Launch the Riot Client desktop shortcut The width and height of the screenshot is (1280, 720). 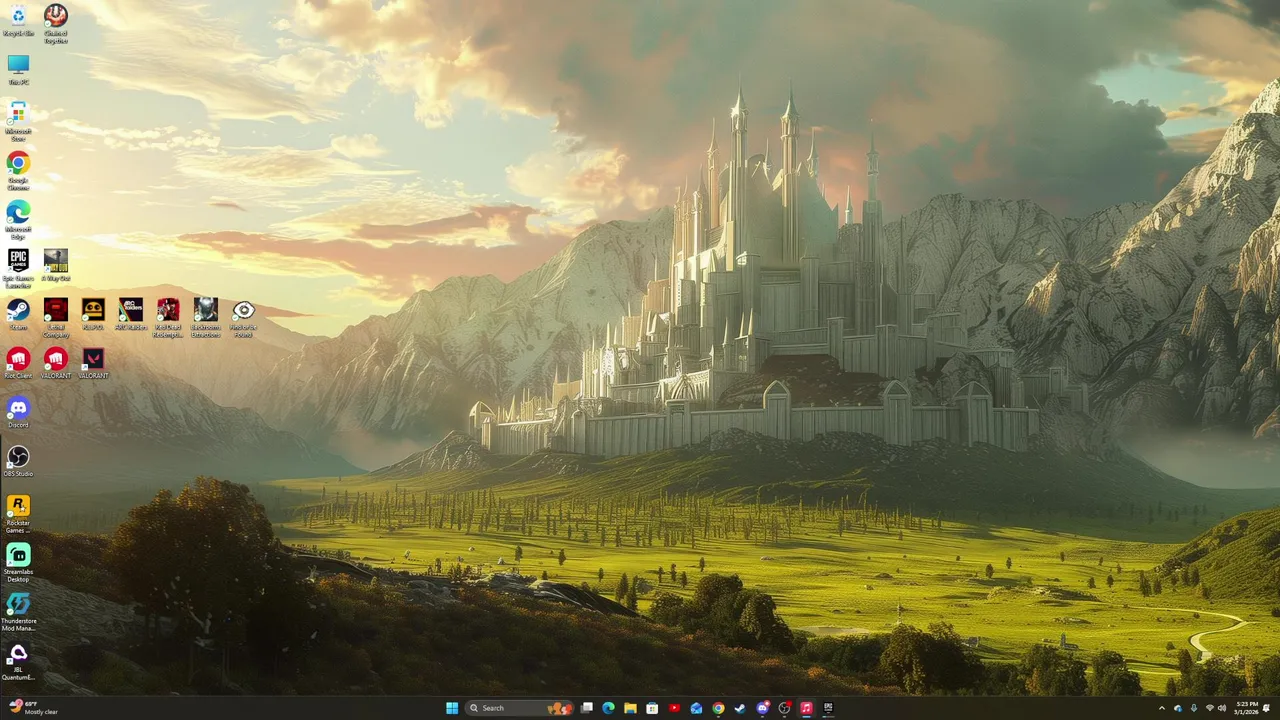18,363
